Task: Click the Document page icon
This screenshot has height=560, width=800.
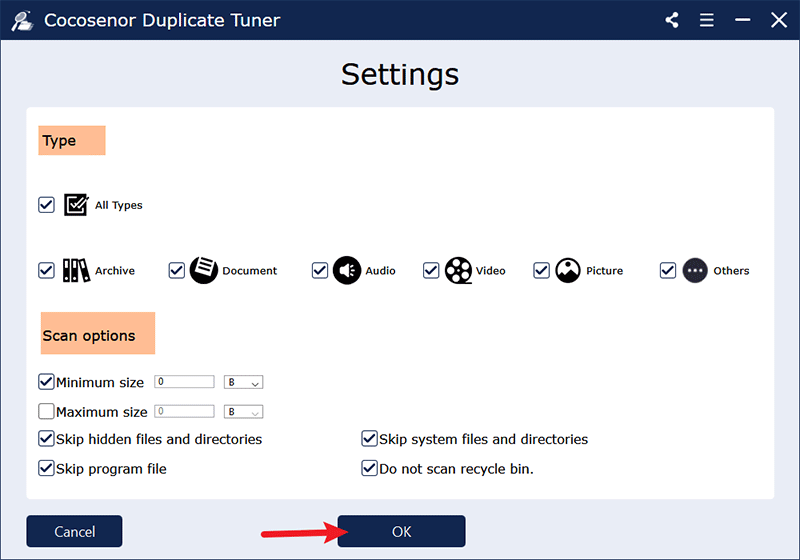Action: pyautogui.click(x=204, y=270)
